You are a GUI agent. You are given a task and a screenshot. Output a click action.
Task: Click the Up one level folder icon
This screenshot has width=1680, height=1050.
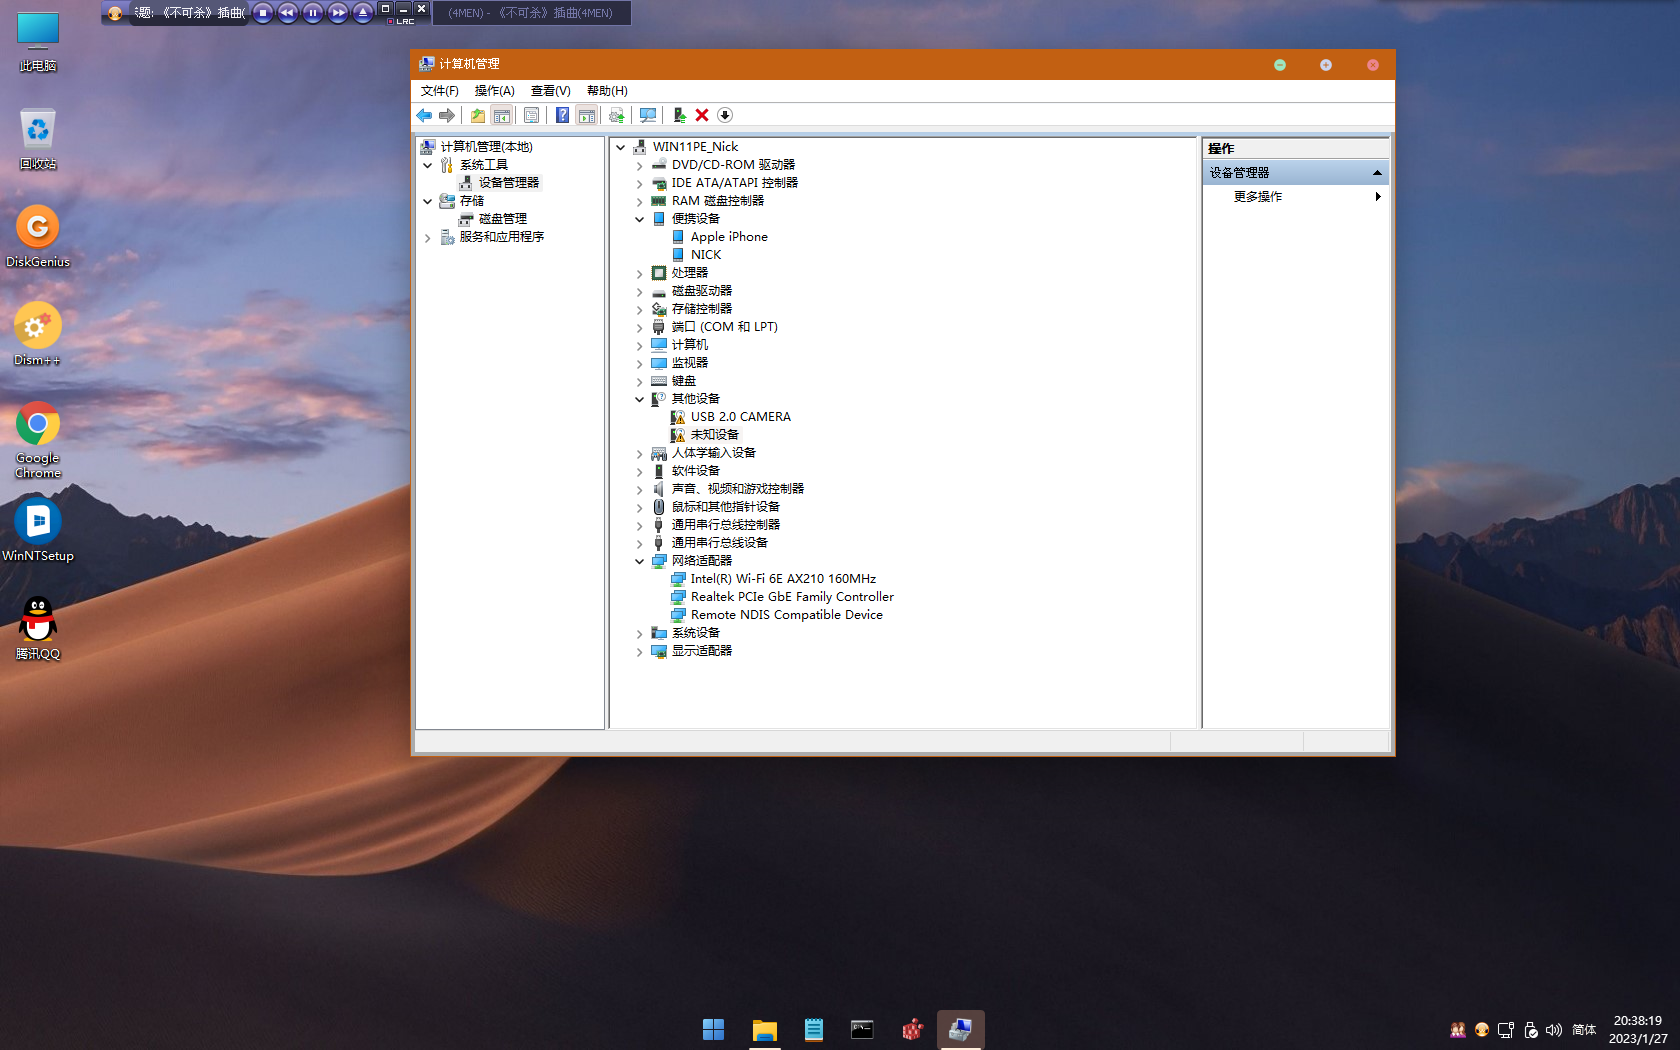click(478, 116)
